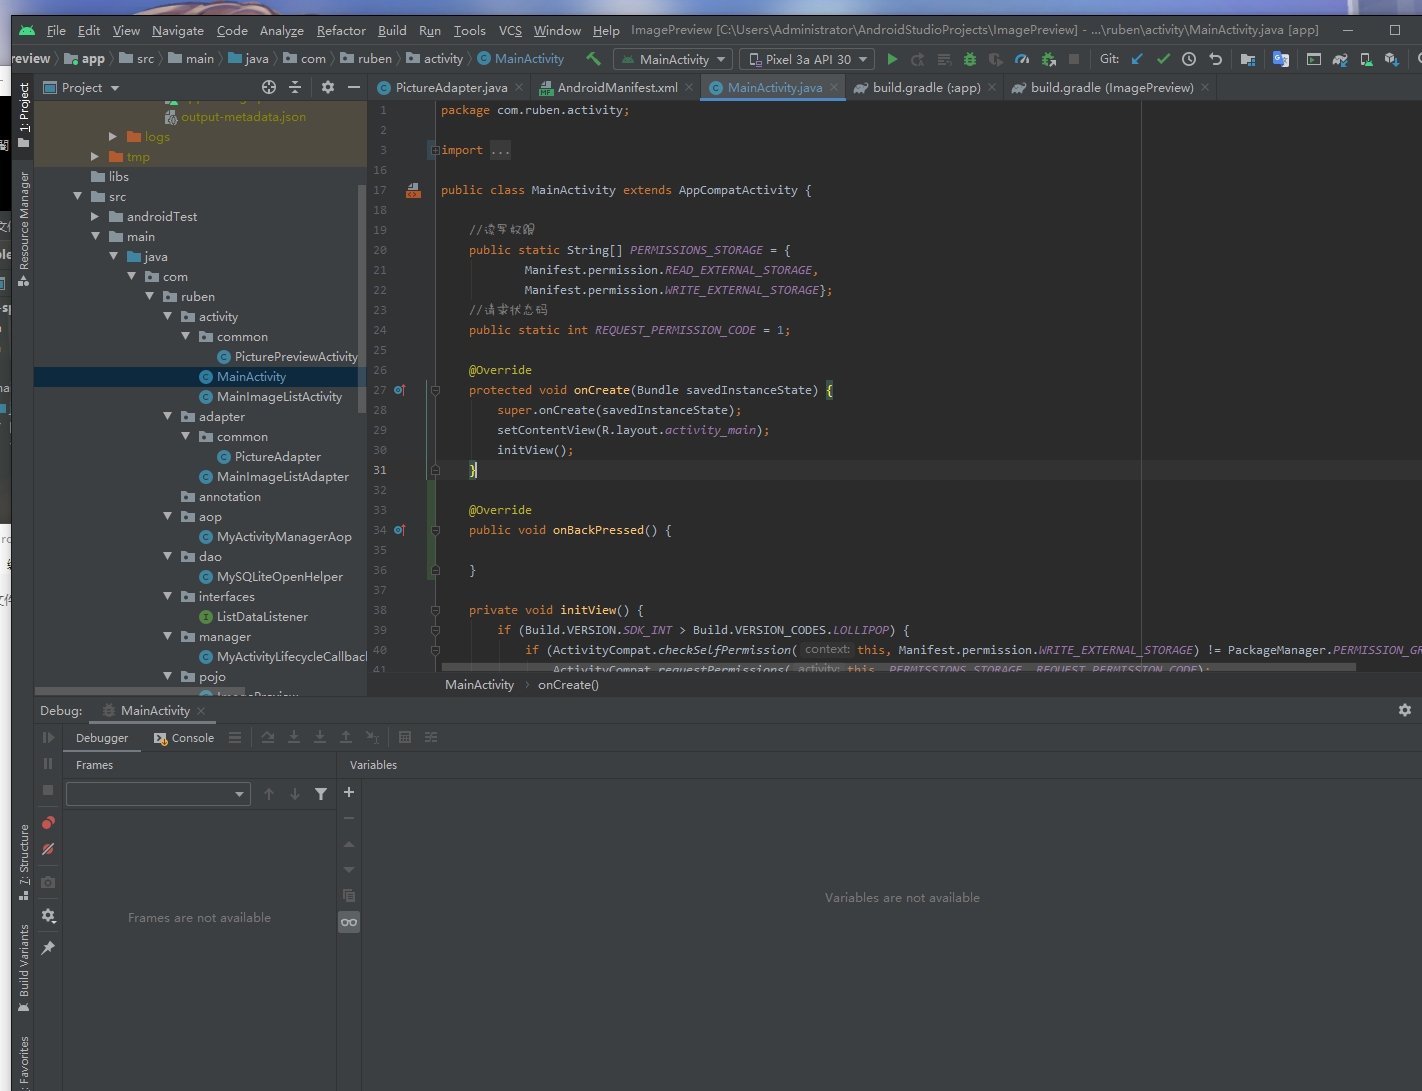Click the Git commit checkmark icon
This screenshot has width=1422, height=1091.
point(1163,59)
